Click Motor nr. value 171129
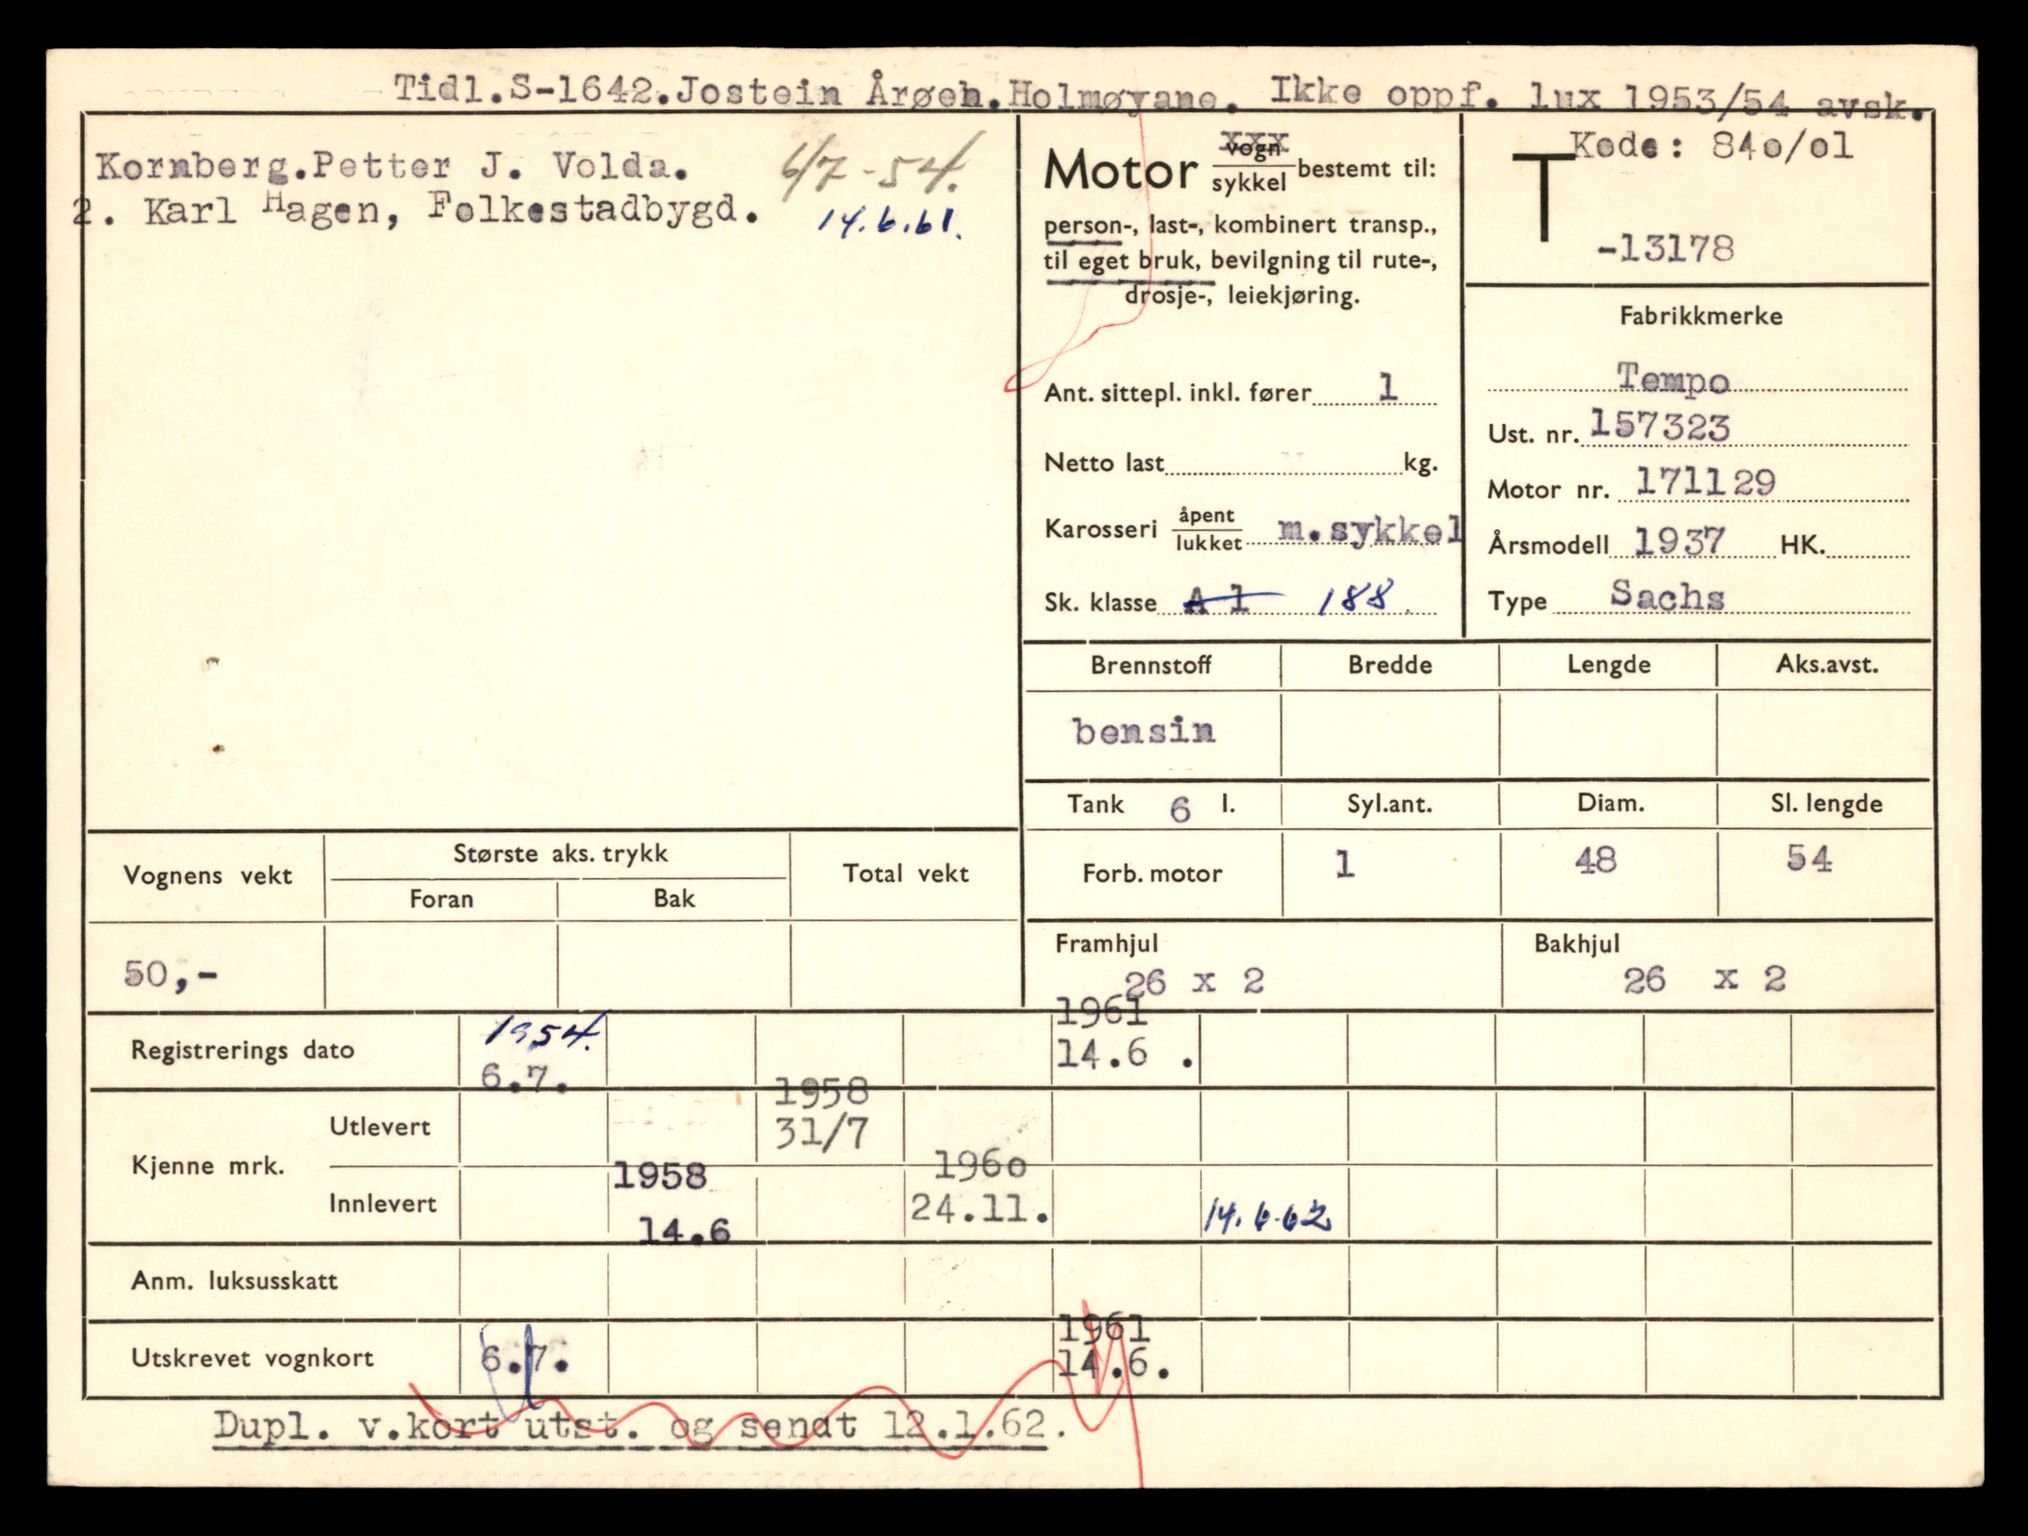2028x1536 pixels. point(1705,484)
